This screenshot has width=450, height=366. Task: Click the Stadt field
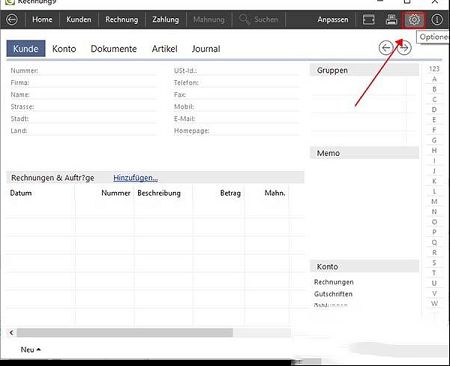click(83, 119)
